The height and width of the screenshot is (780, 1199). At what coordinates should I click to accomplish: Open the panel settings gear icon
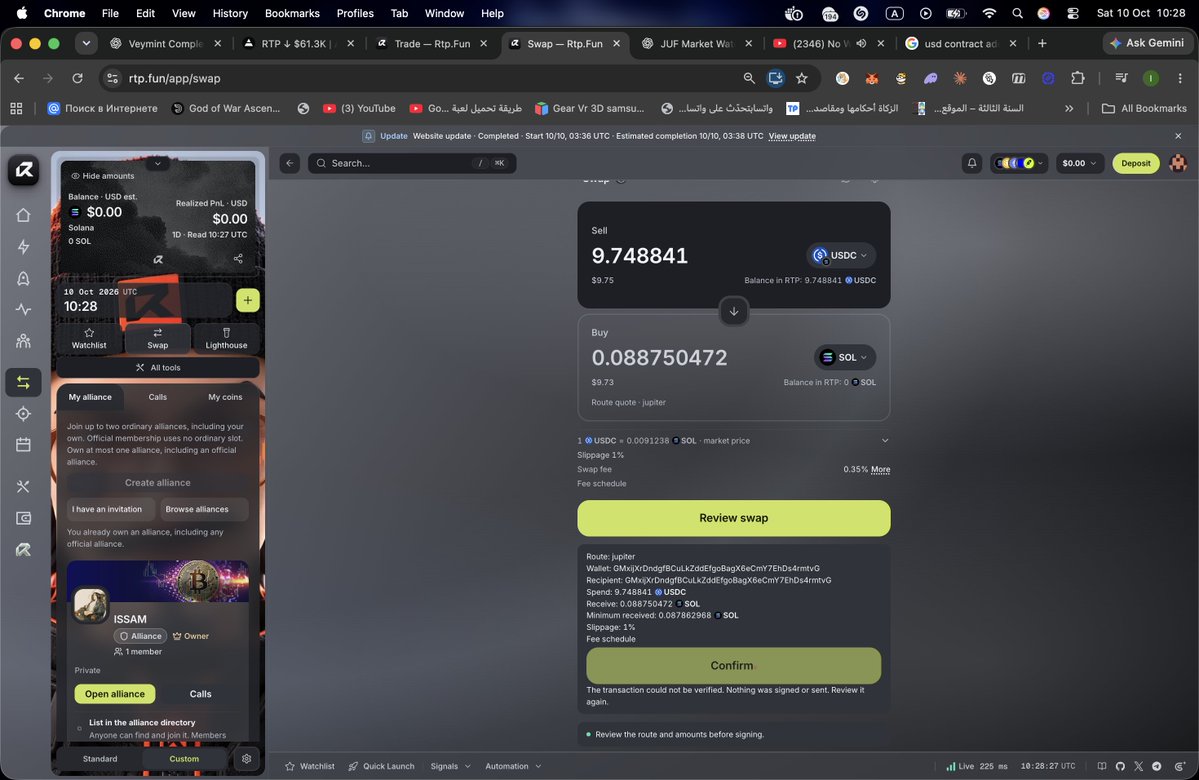[x=246, y=759]
